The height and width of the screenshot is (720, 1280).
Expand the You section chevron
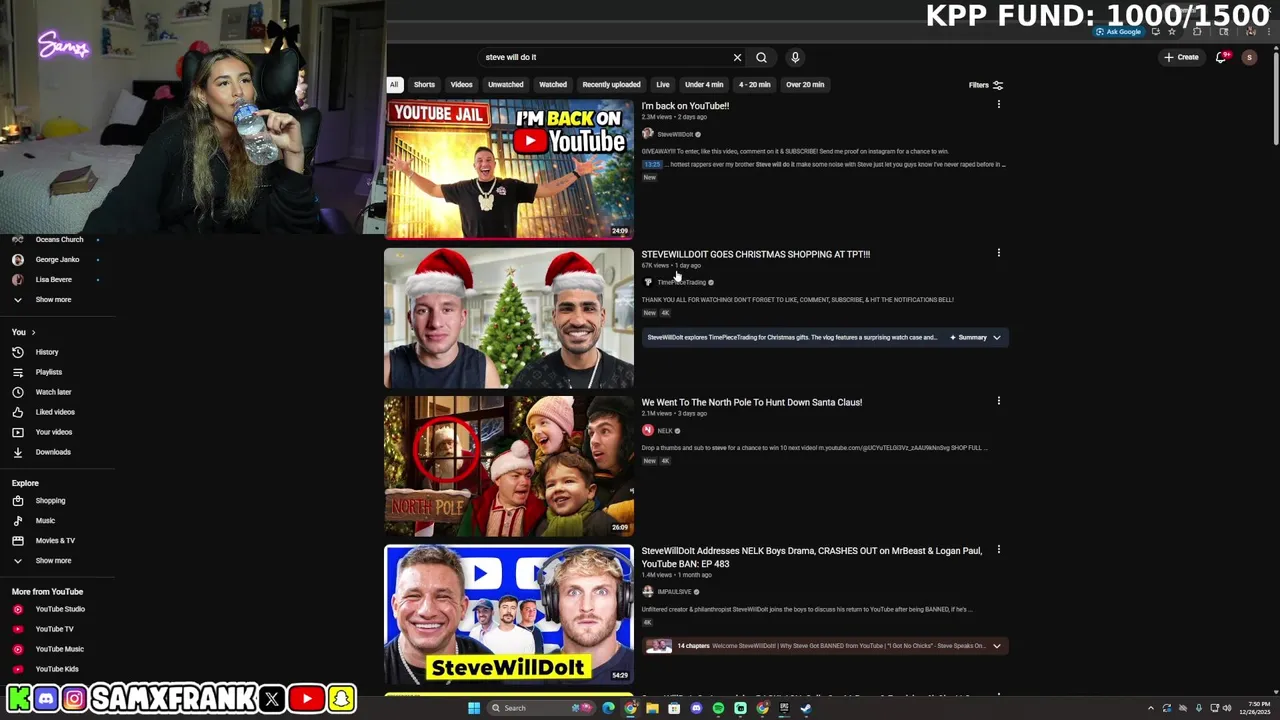[33, 332]
